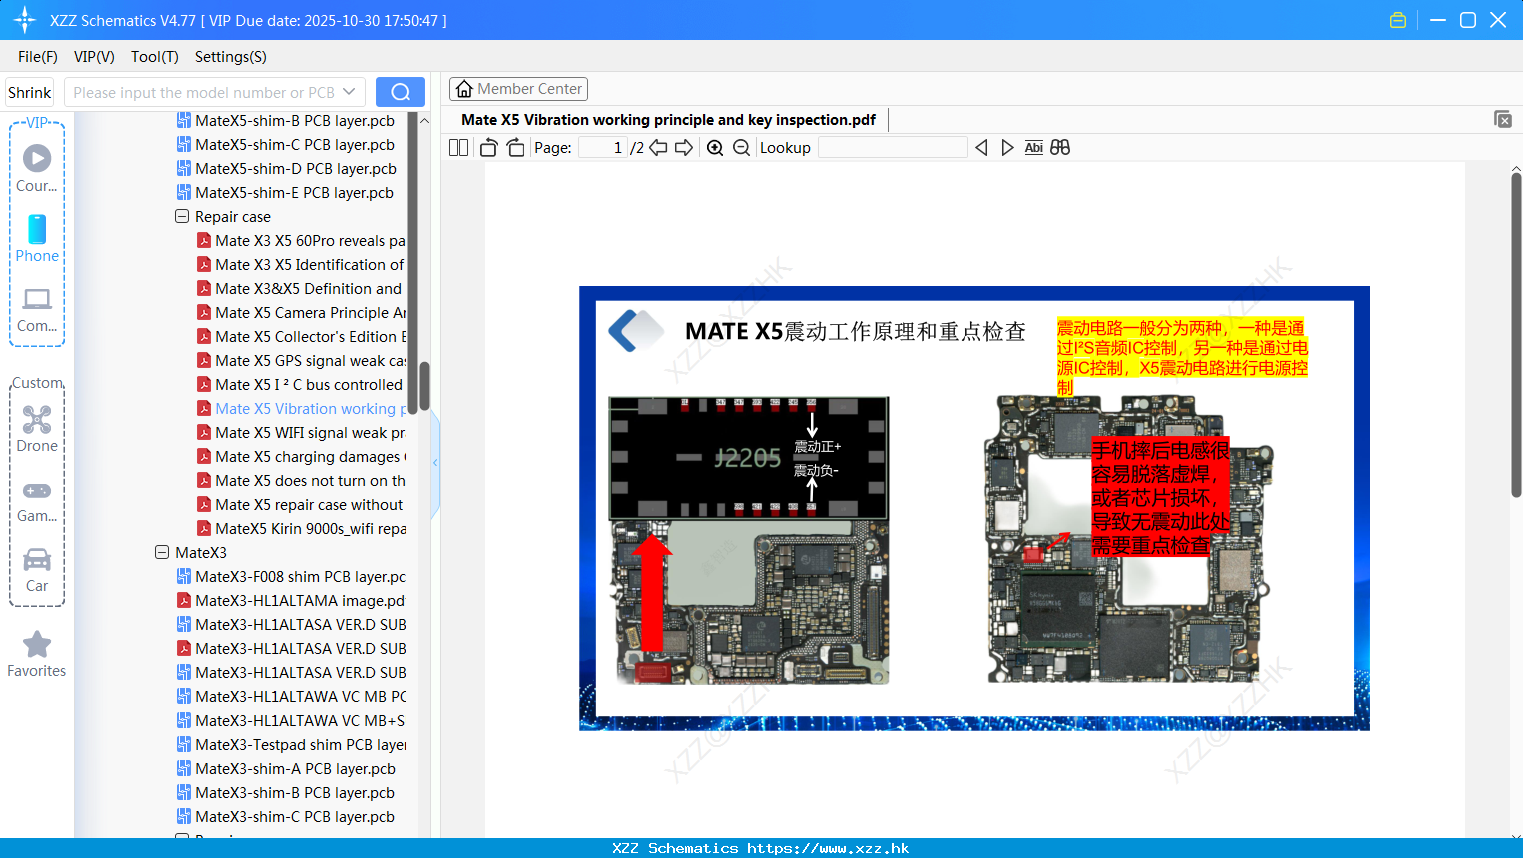
Task: Zoom in on the PDF
Action: point(715,148)
